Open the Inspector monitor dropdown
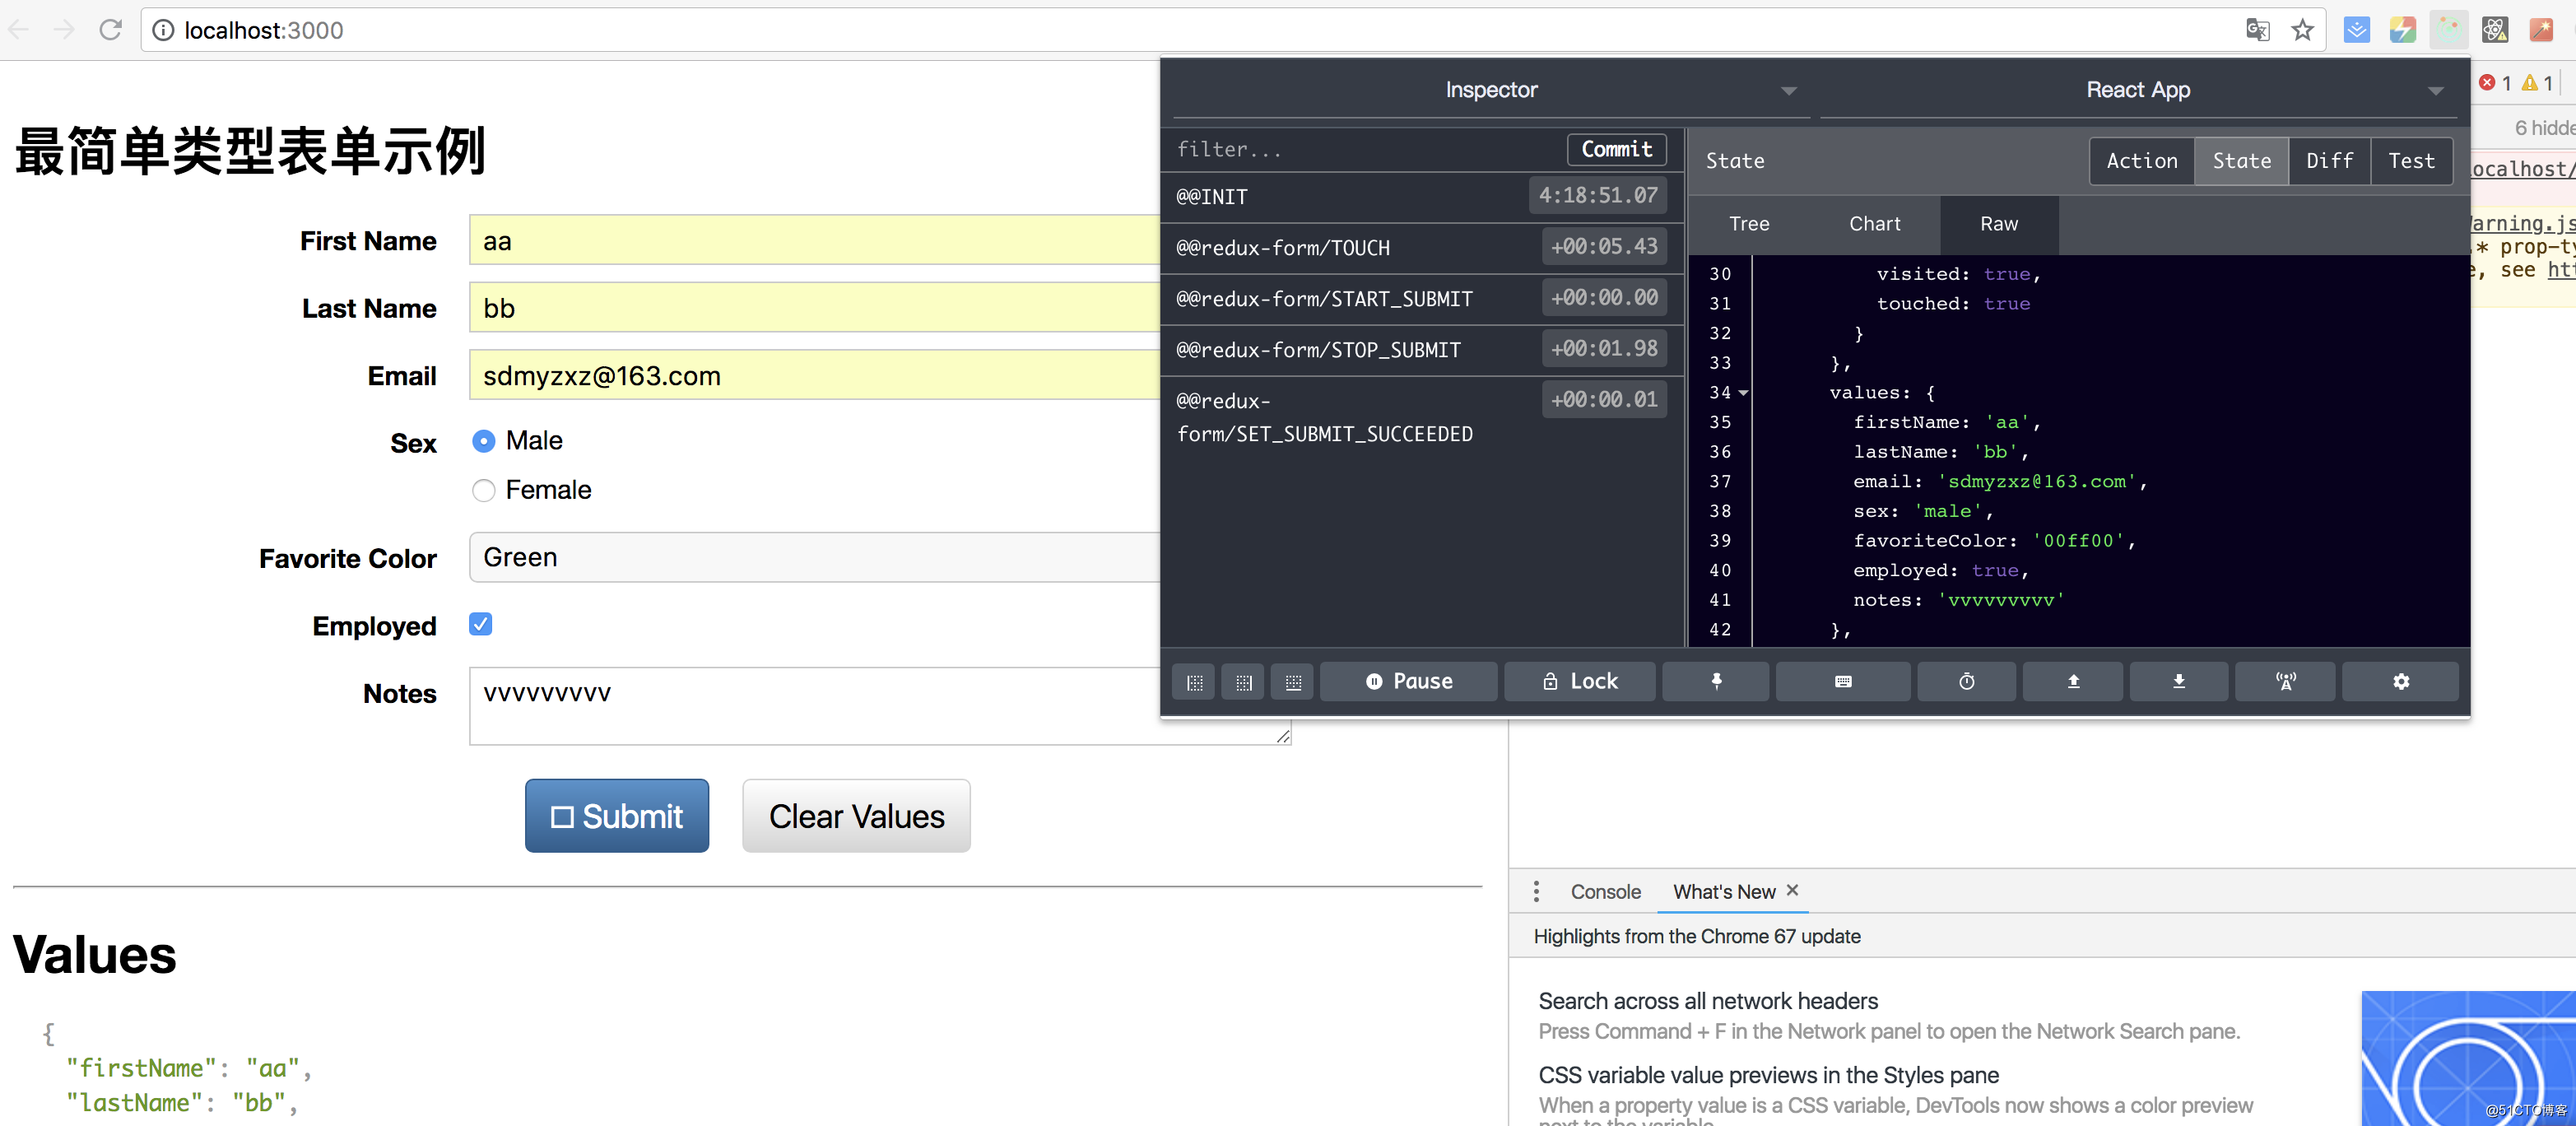 point(1491,90)
